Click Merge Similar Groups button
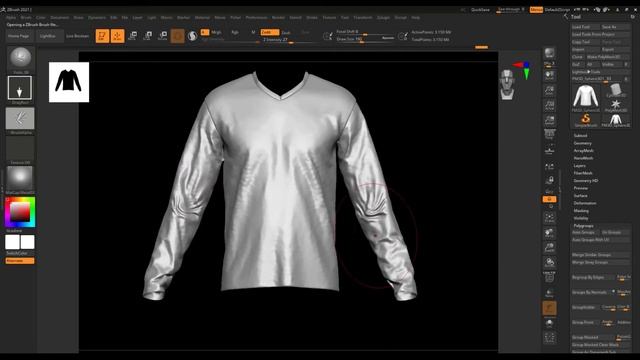The height and width of the screenshot is (360, 640). (600, 255)
